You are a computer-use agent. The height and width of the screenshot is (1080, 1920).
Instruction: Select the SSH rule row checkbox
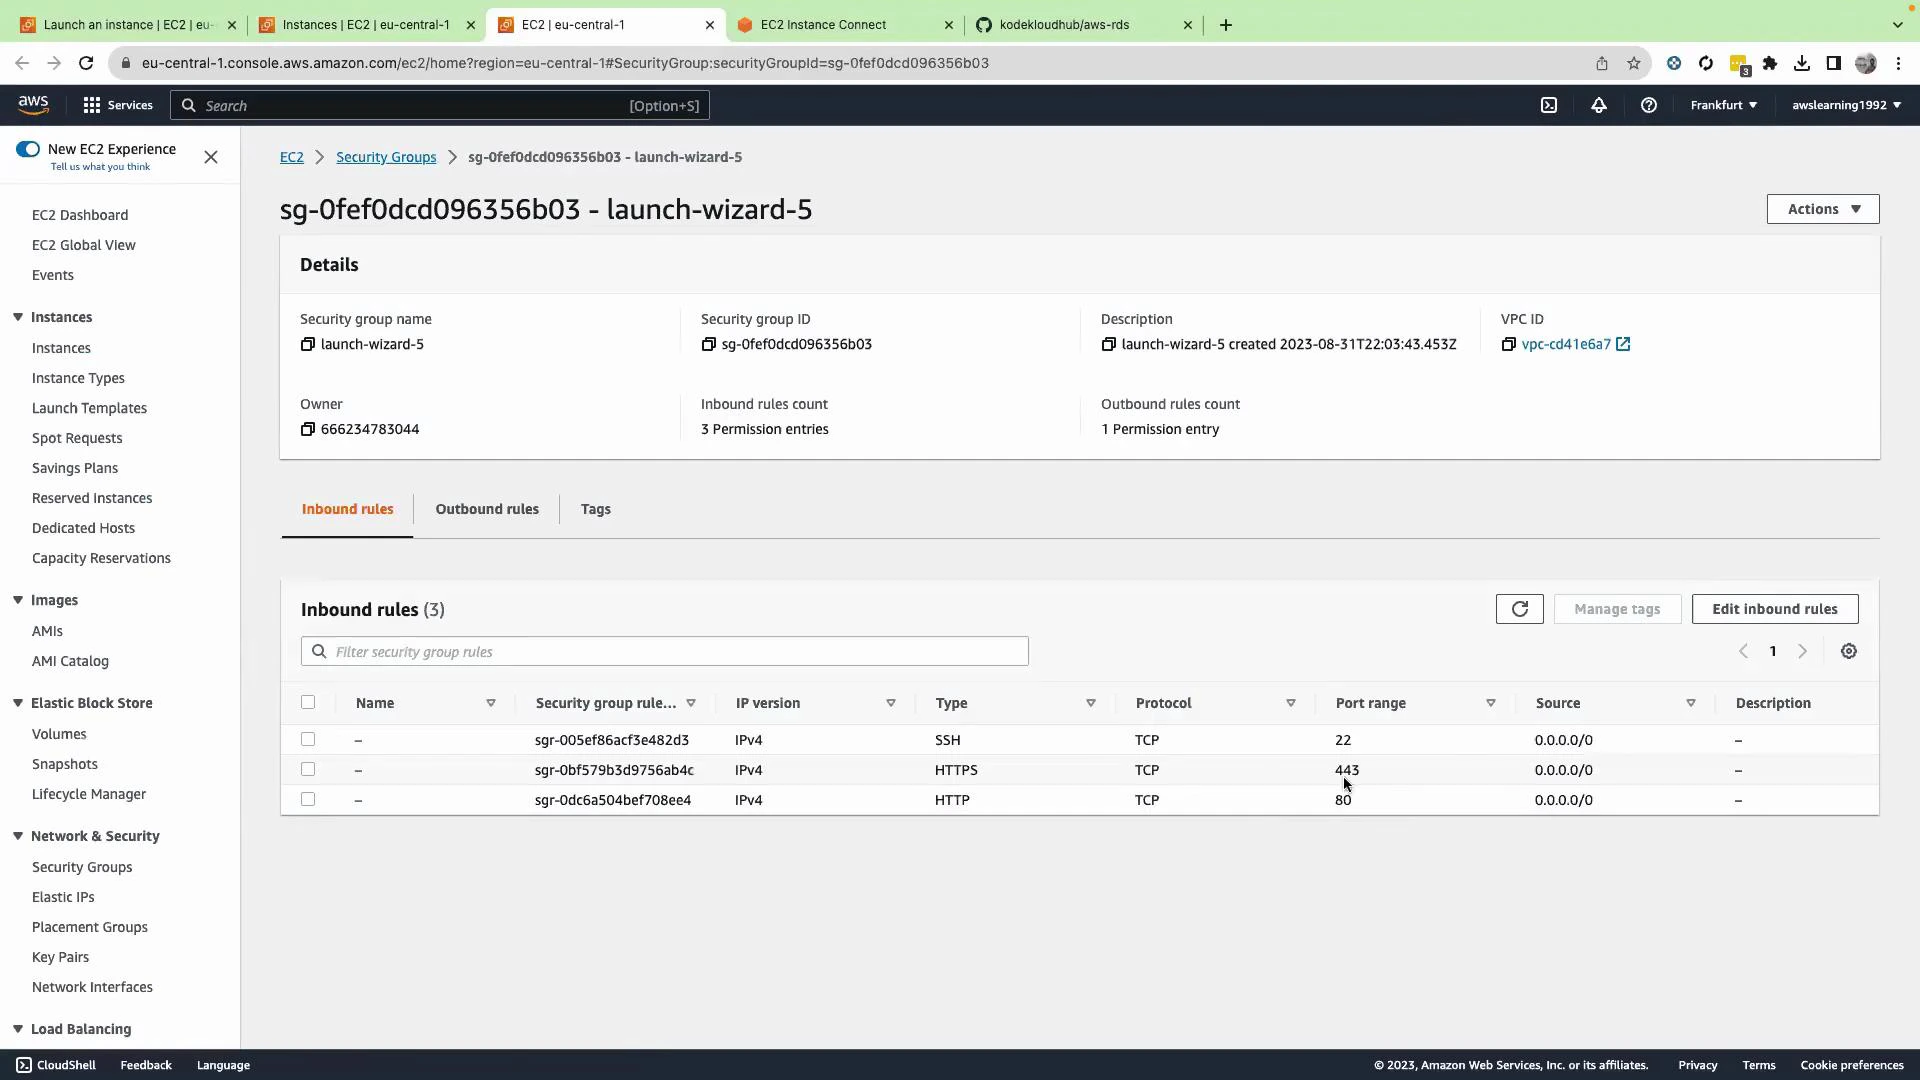click(308, 740)
